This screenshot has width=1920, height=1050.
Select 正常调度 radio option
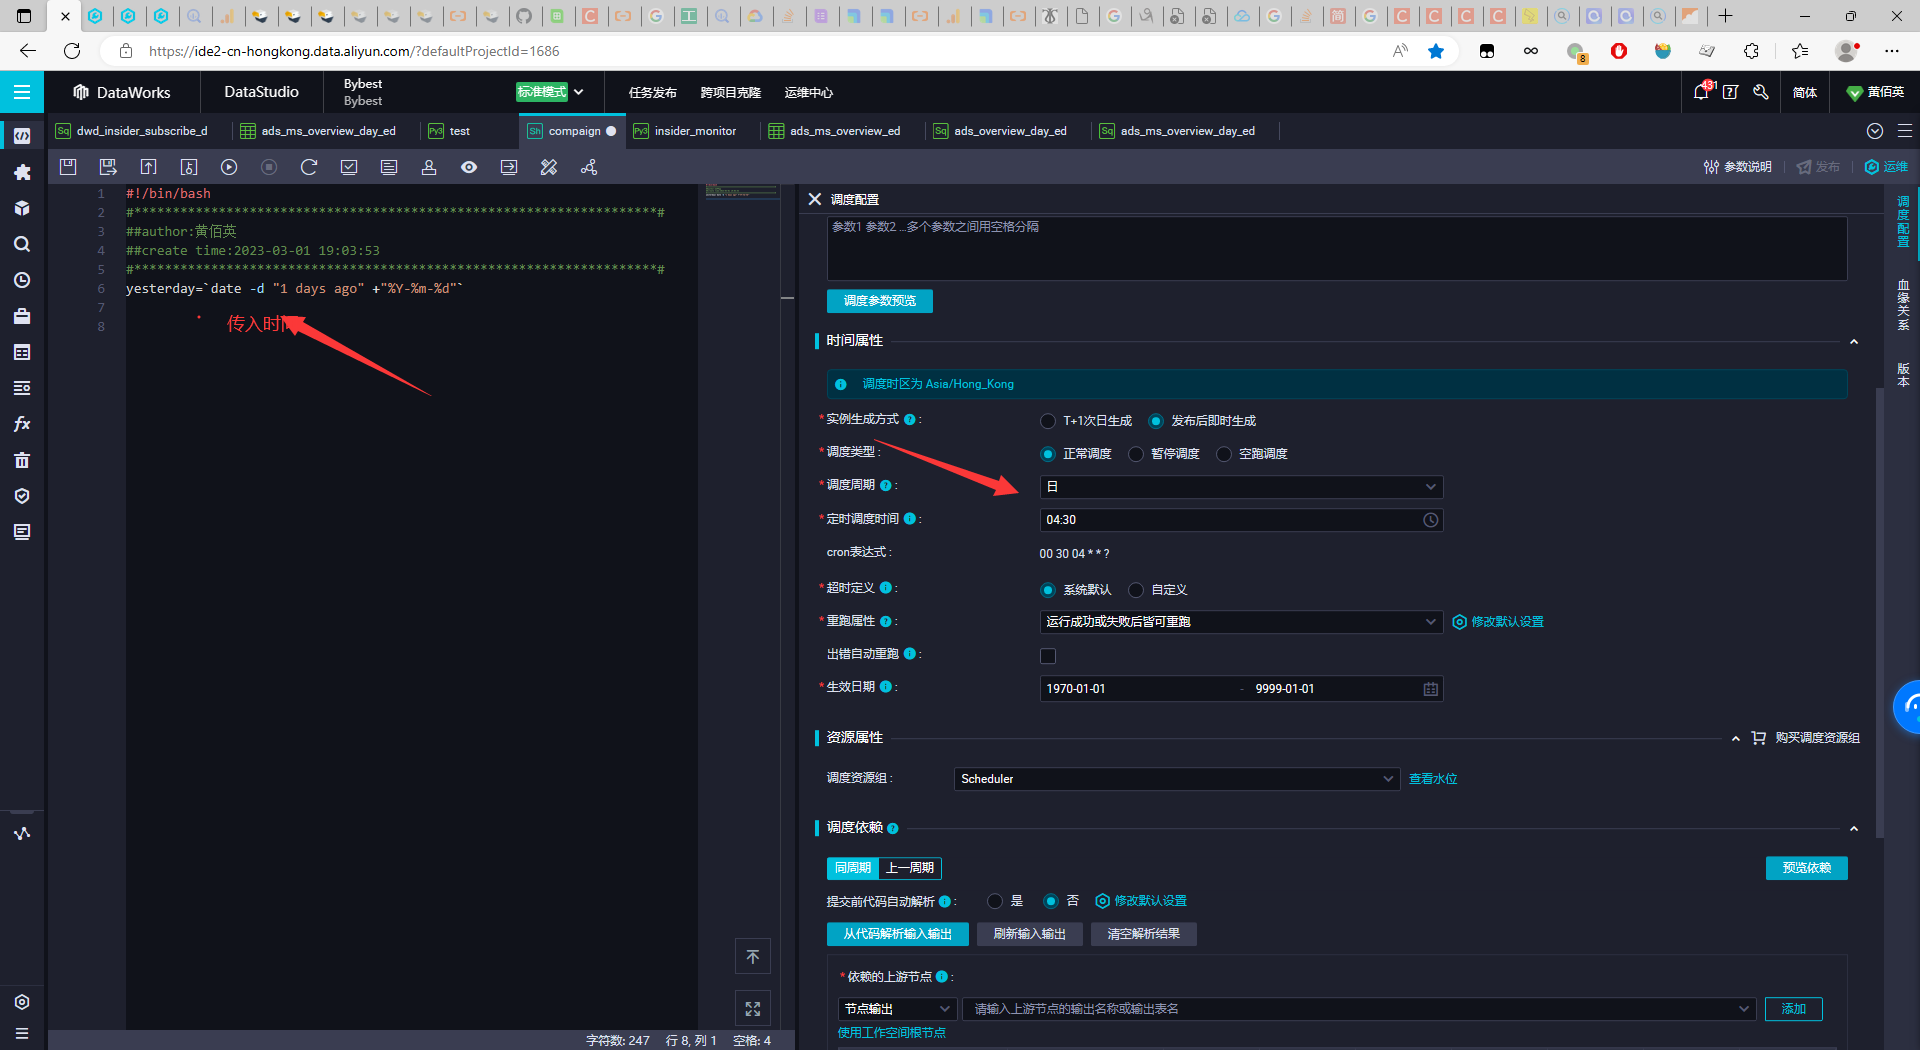[x=1048, y=454]
